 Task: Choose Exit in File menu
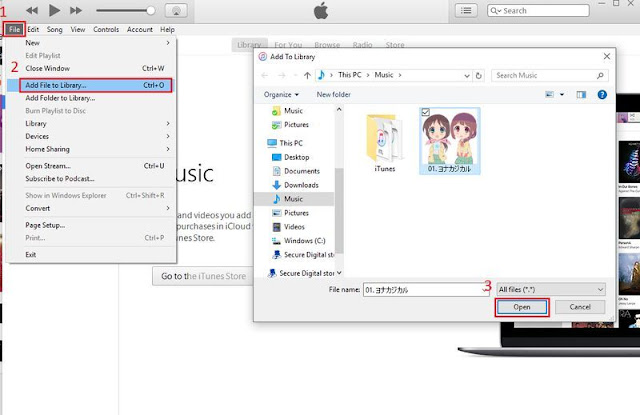92,255
